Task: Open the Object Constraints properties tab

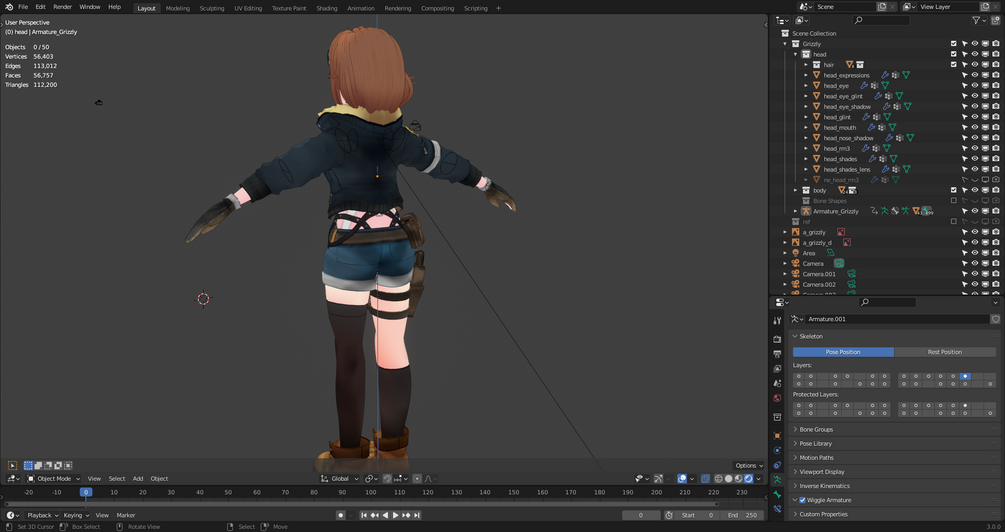Action: pos(777,465)
